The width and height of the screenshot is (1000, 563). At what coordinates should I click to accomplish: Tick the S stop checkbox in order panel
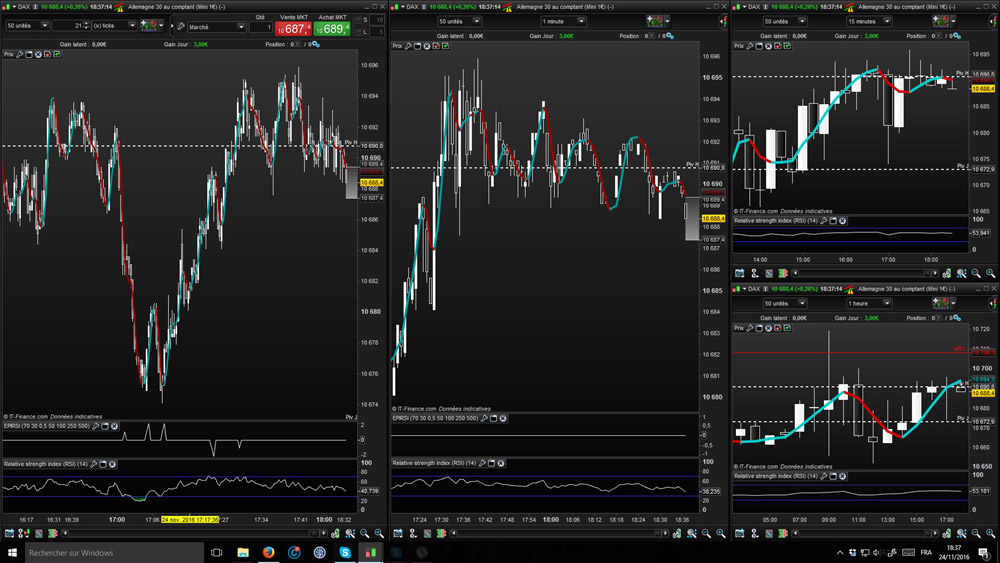(x=357, y=20)
